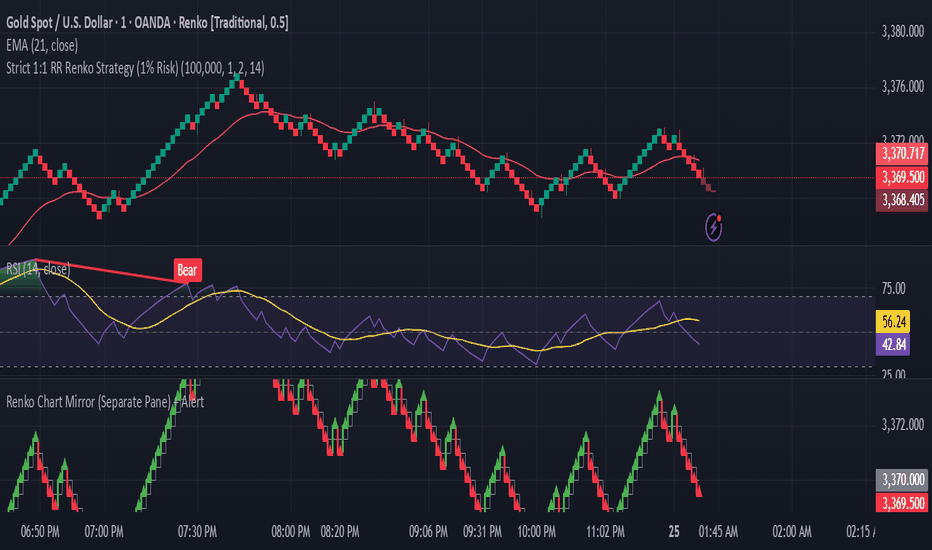This screenshot has height=550, width=932.
Task: Select the yellow 56.24 RSI value label
Action: coord(893,322)
